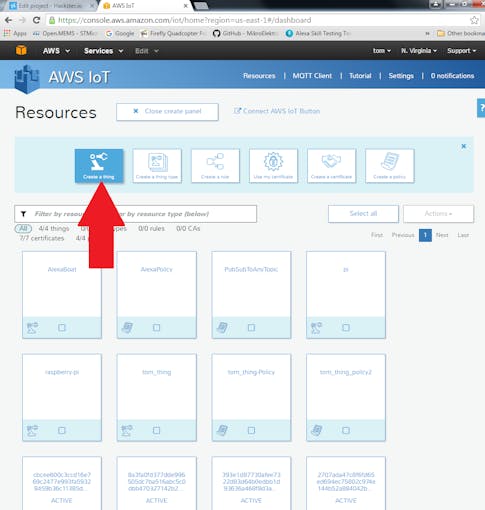Click the Create a policy tile

click(x=390, y=166)
